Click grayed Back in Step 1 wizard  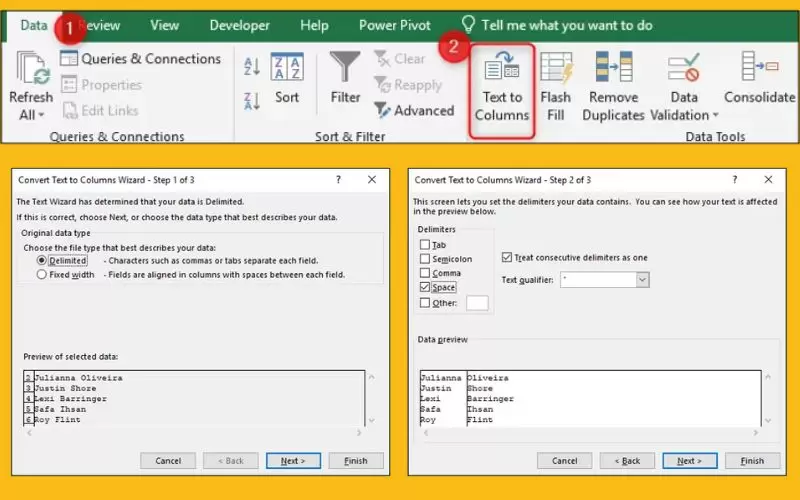coord(231,461)
